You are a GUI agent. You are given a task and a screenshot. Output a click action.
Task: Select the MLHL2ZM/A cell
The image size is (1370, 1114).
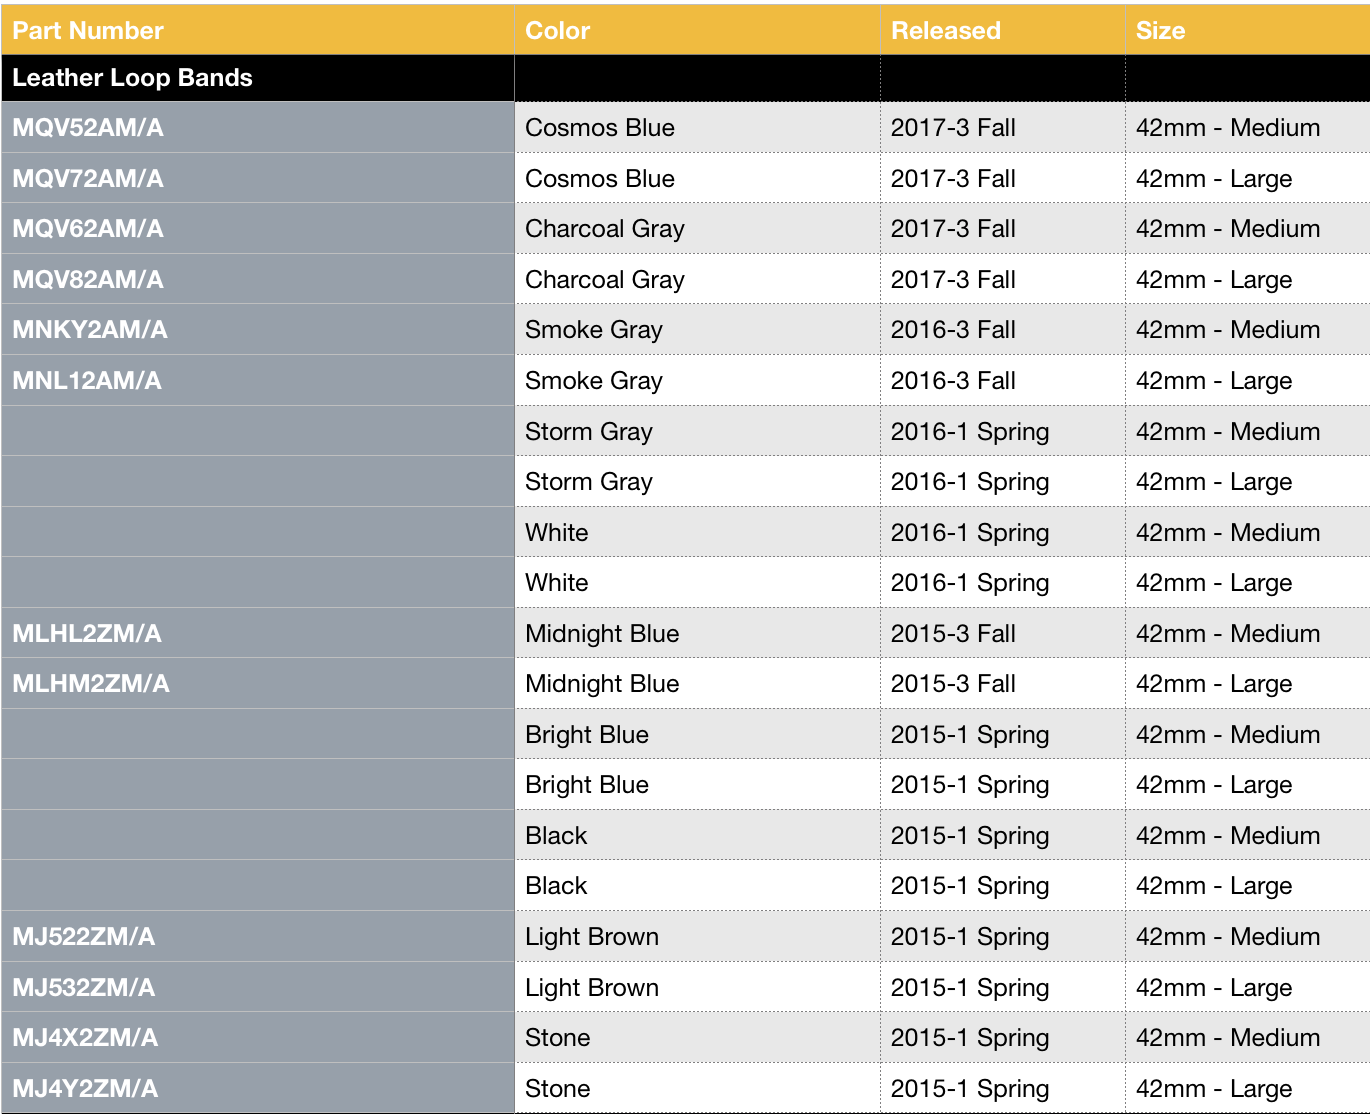click(x=87, y=634)
